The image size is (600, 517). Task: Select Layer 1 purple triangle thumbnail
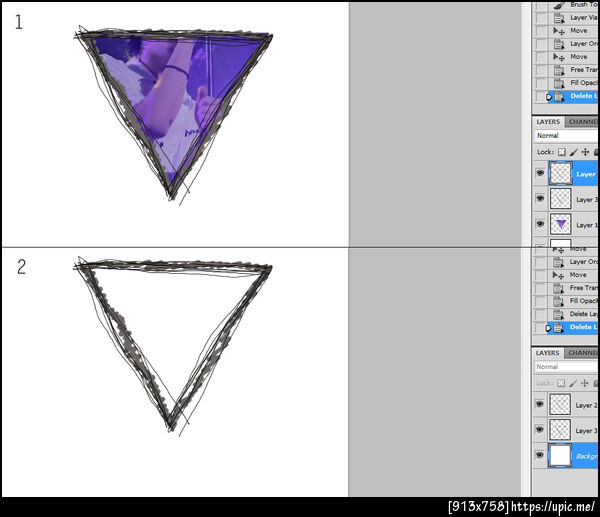(561, 224)
